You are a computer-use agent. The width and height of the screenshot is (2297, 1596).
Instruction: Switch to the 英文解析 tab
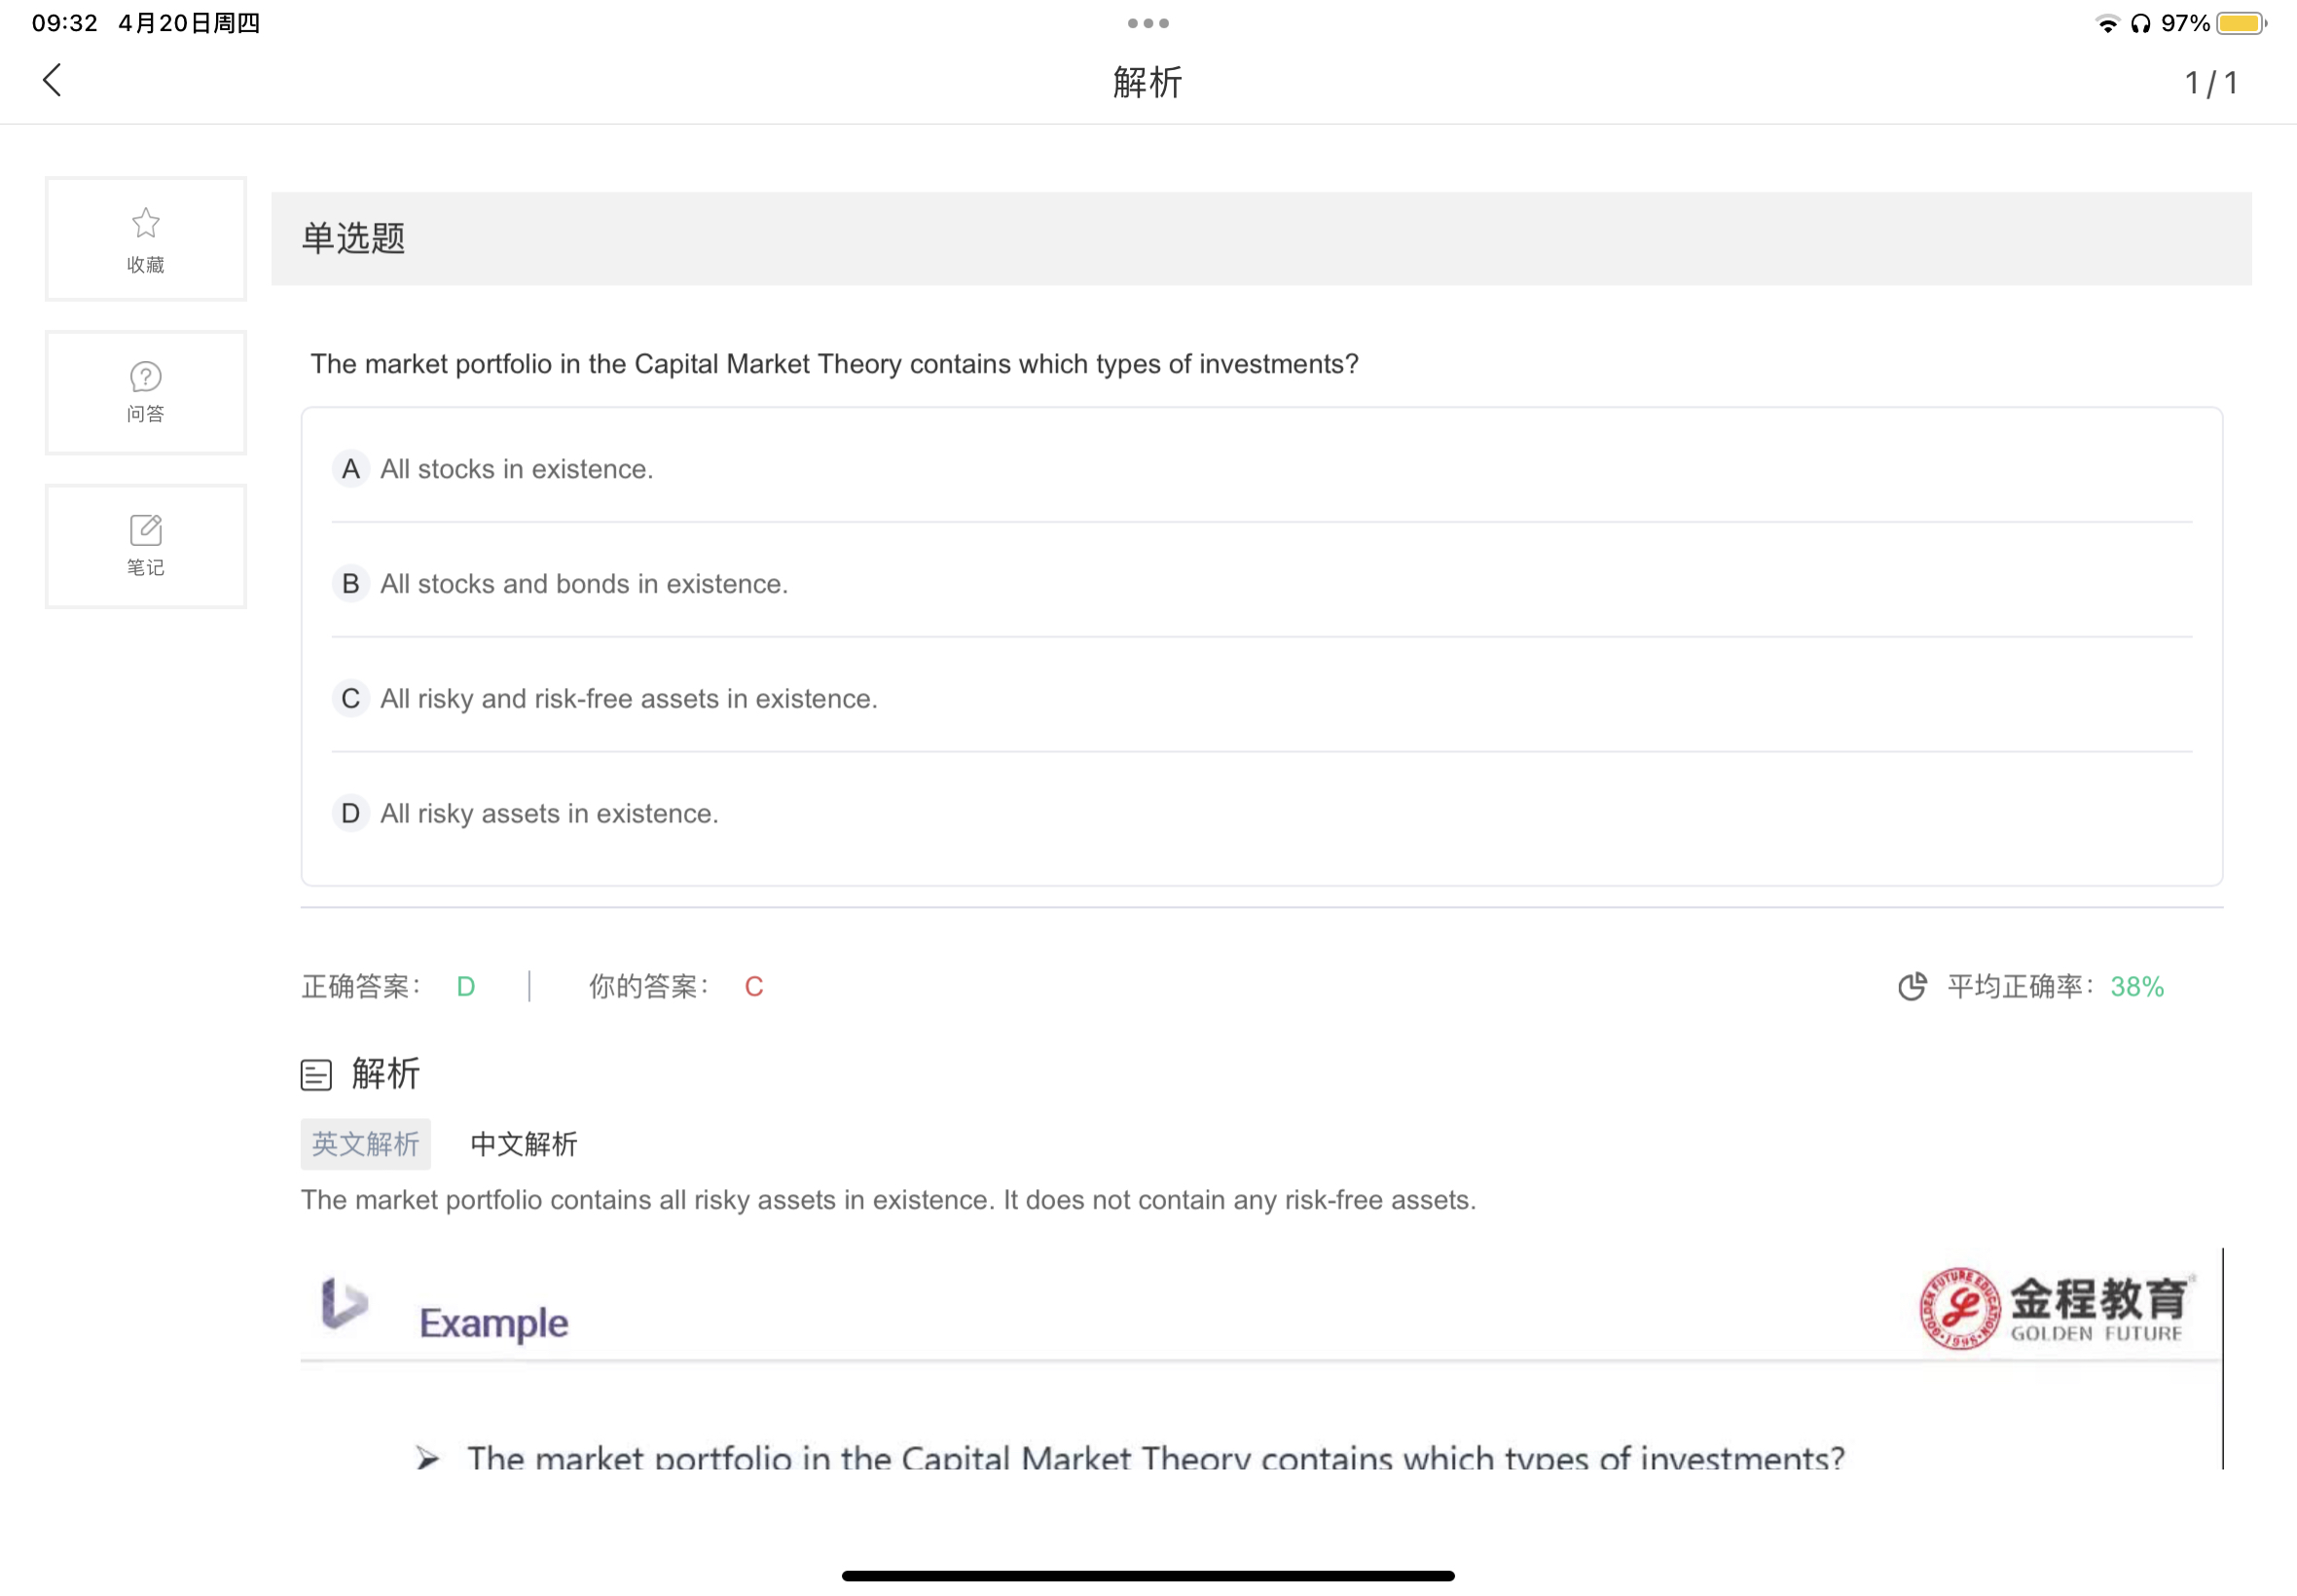[366, 1144]
